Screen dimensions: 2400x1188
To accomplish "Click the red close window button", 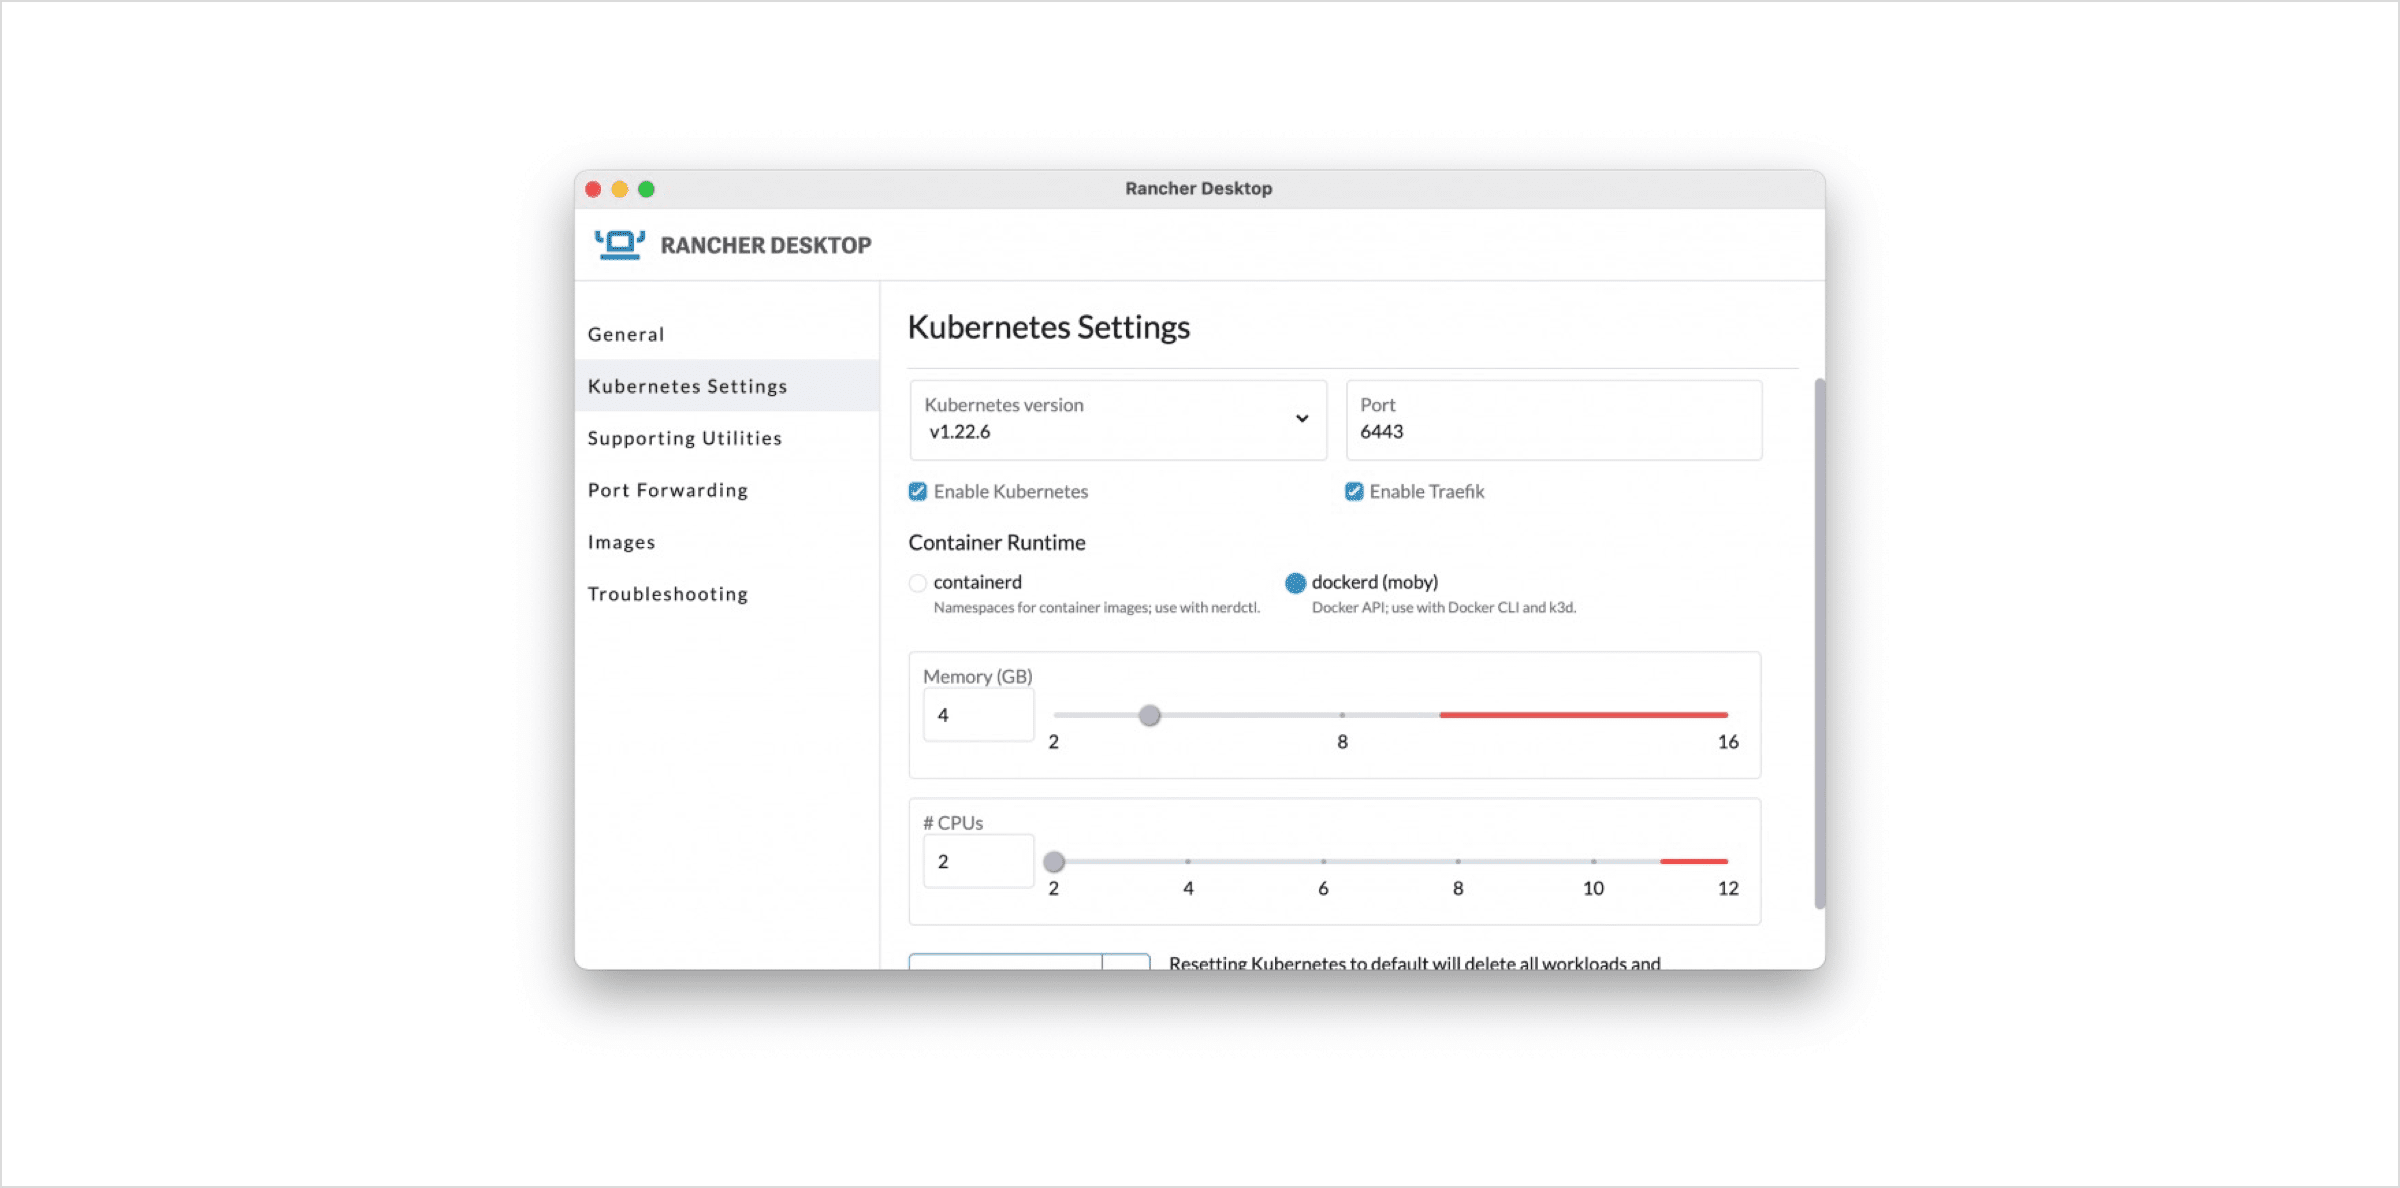I will [x=593, y=189].
